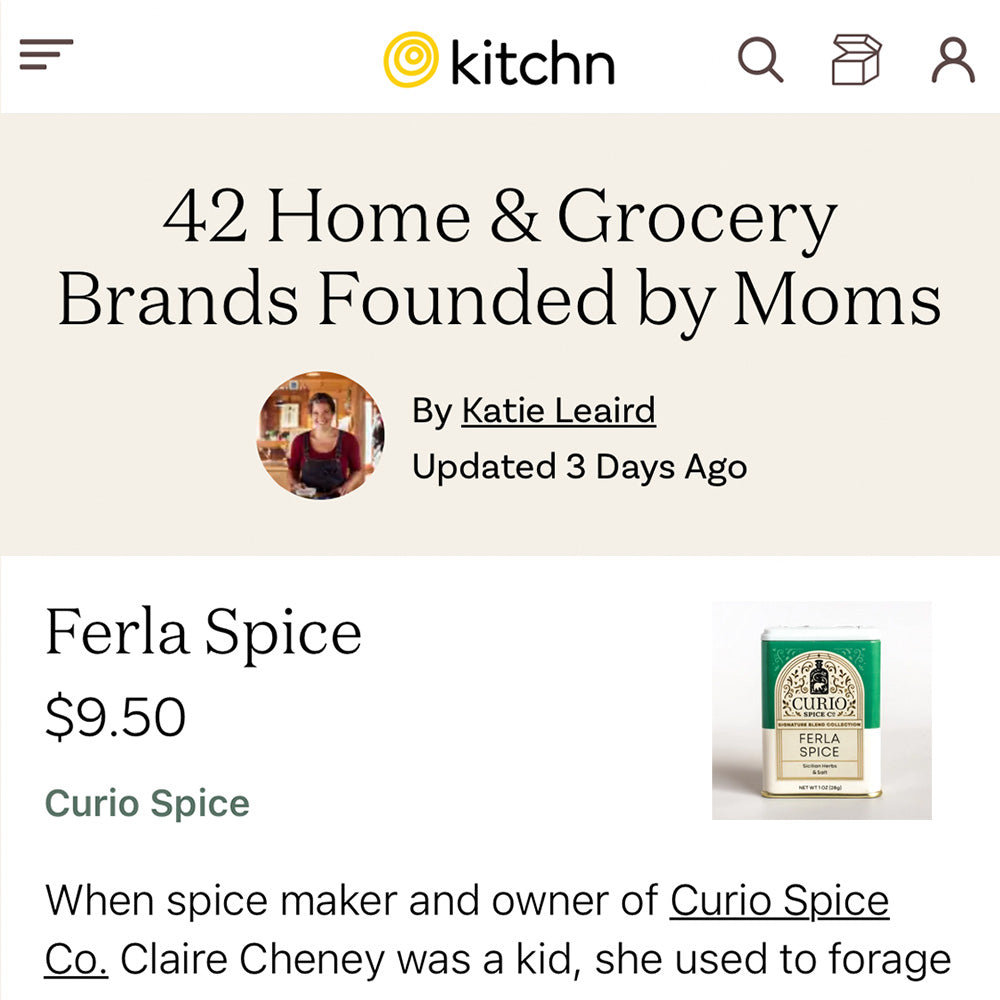Click the word "By" before the author name
1000x1000 pixels.
(431, 411)
